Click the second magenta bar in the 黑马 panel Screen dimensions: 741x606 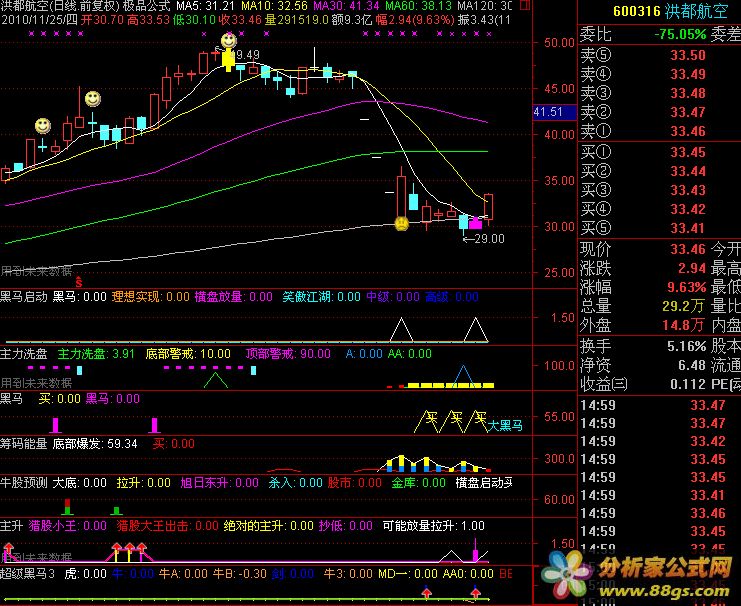(x=154, y=425)
